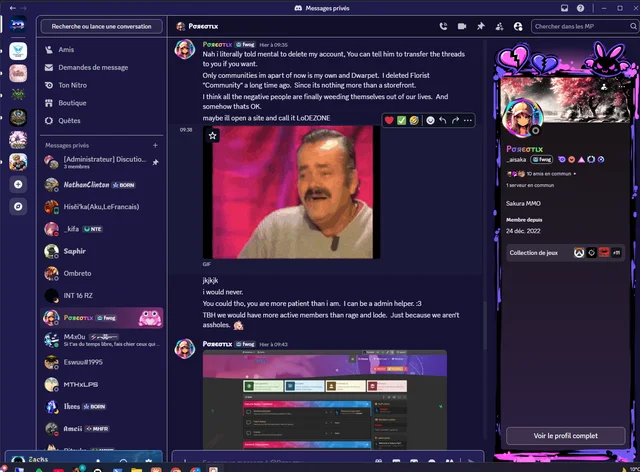Toggle the user profile panel icon
The height and width of the screenshot is (472, 640).
click(518, 27)
